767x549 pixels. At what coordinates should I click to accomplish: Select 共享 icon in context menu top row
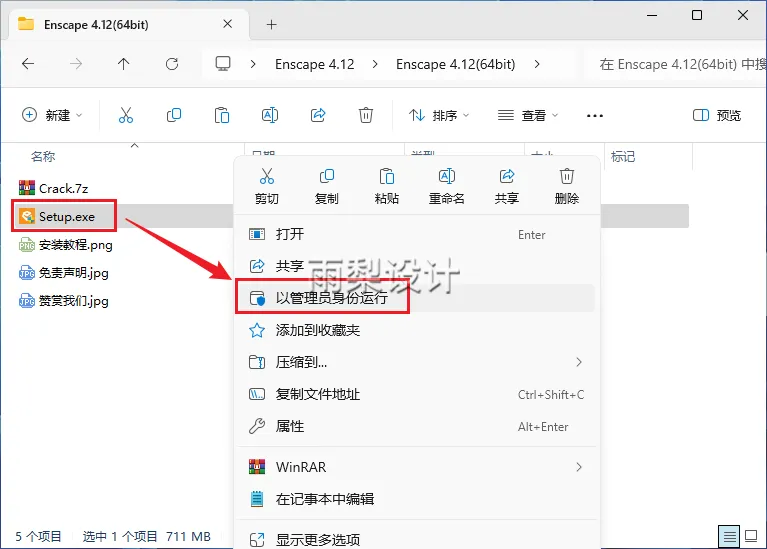507,186
